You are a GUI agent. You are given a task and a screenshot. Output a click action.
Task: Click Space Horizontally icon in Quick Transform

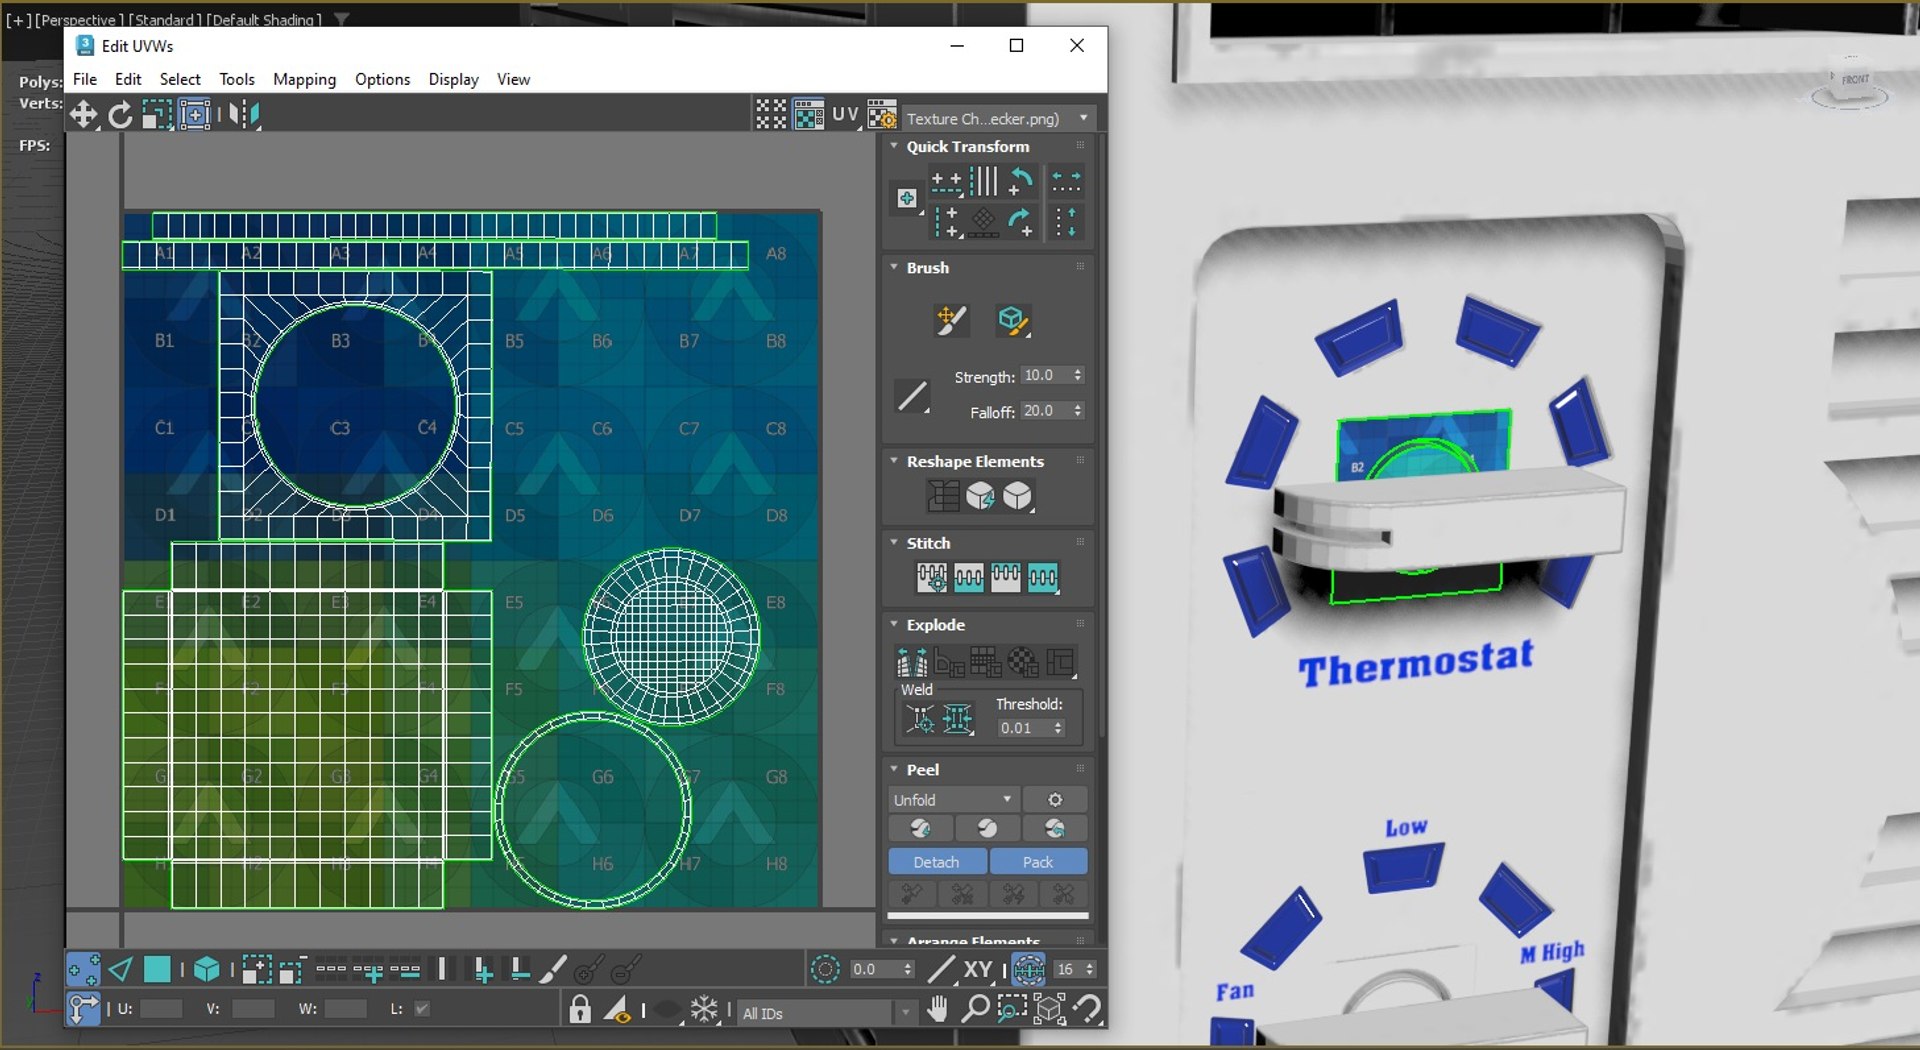coord(1066,181)
